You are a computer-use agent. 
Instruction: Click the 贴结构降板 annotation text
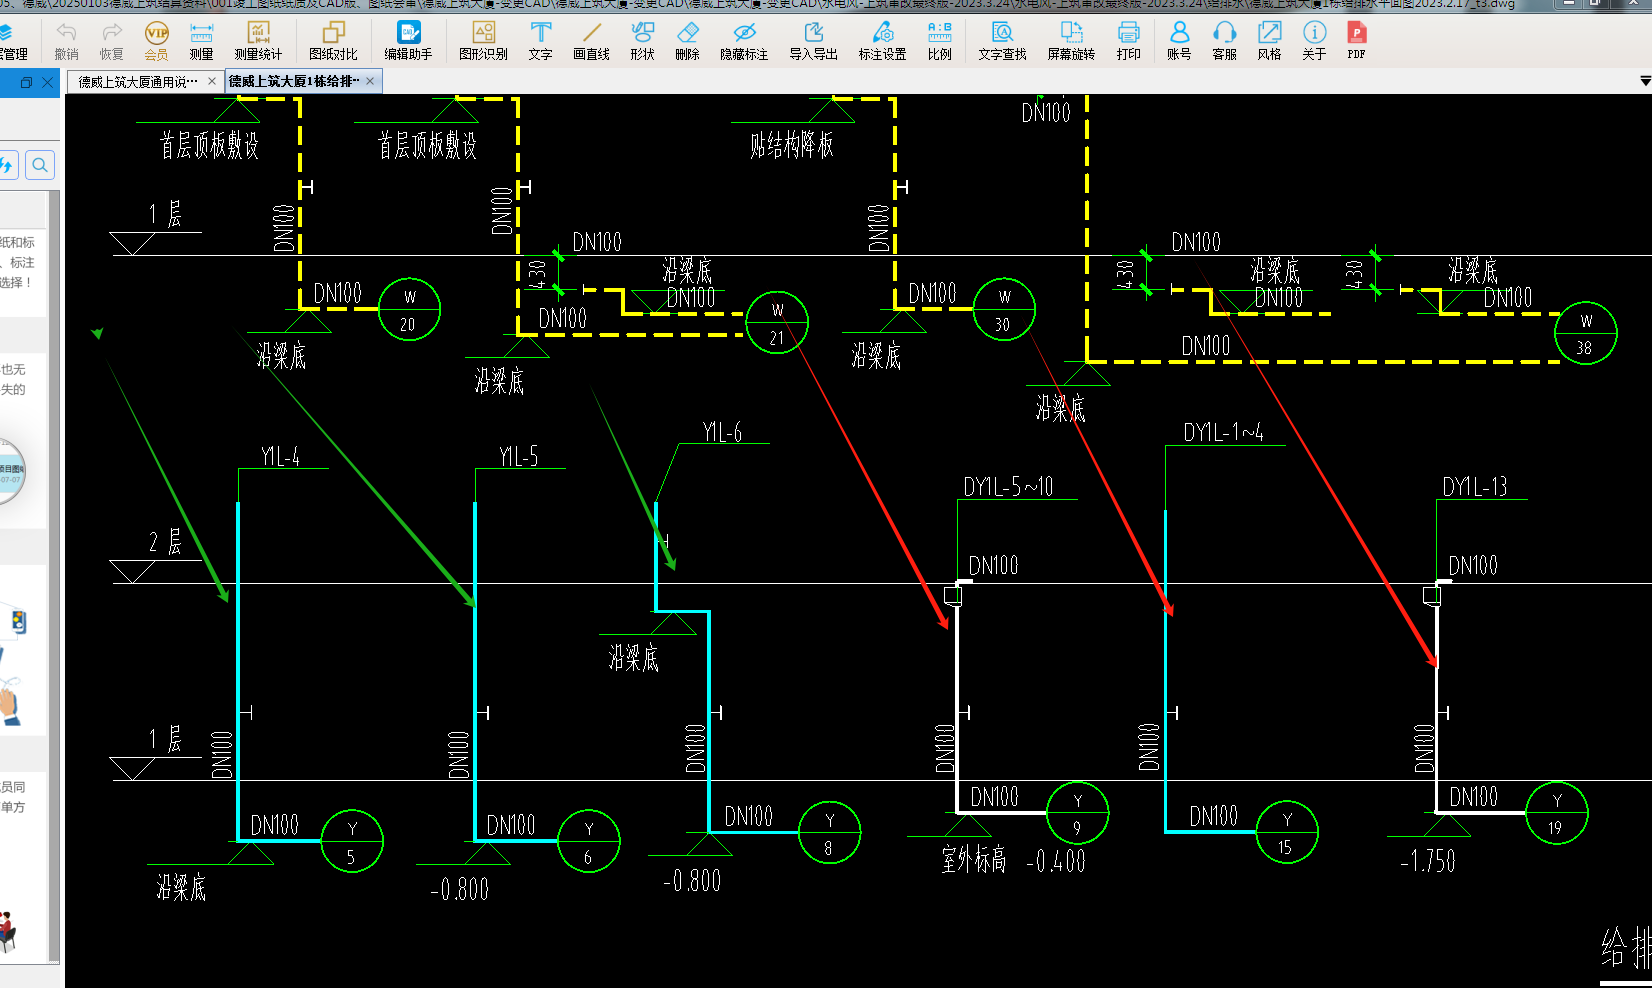791,145
